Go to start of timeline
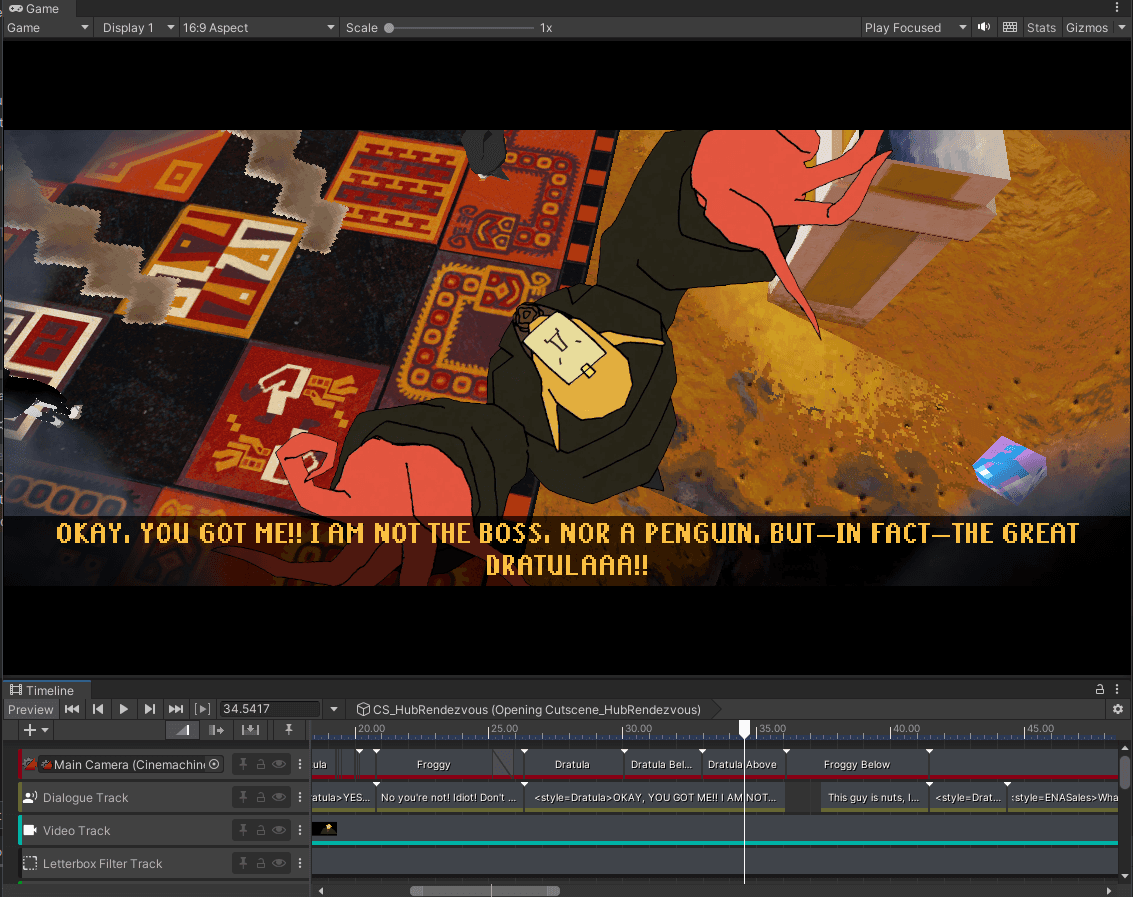The image size is (1133, 897). point(72,709)
